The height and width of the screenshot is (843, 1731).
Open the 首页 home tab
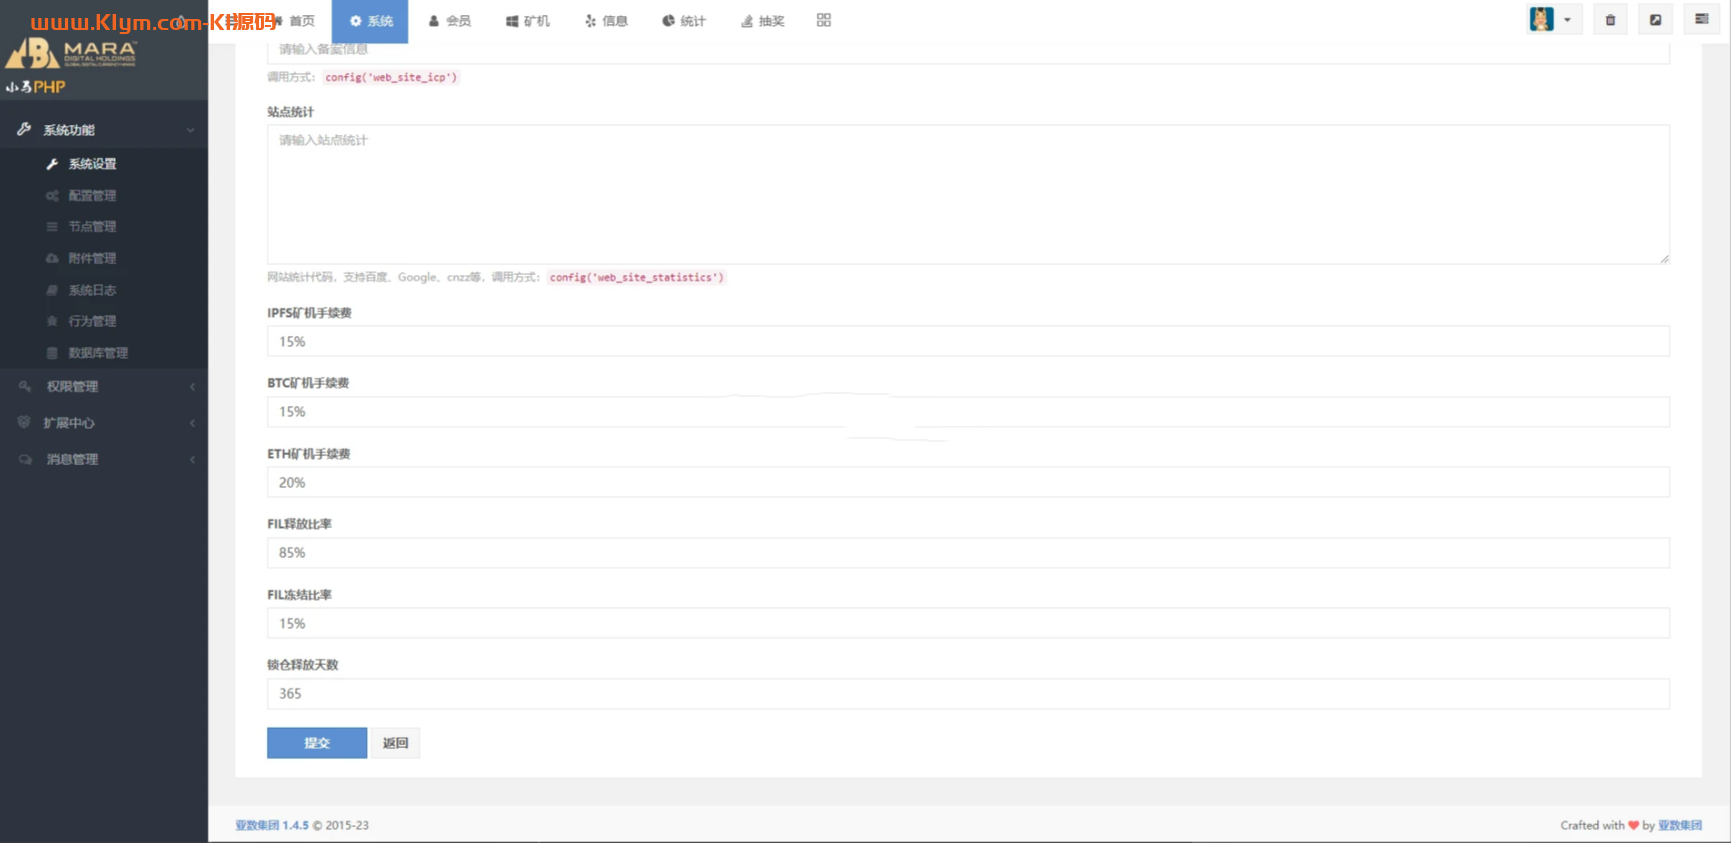coord(294,21)
